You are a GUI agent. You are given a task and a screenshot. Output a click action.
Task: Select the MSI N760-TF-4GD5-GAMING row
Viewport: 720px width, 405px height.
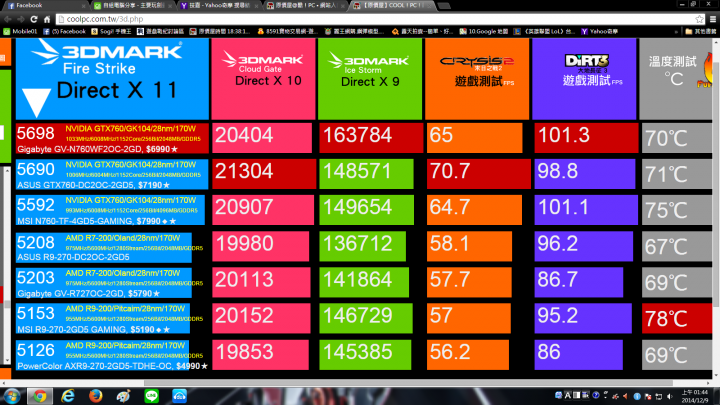[110, 210]
